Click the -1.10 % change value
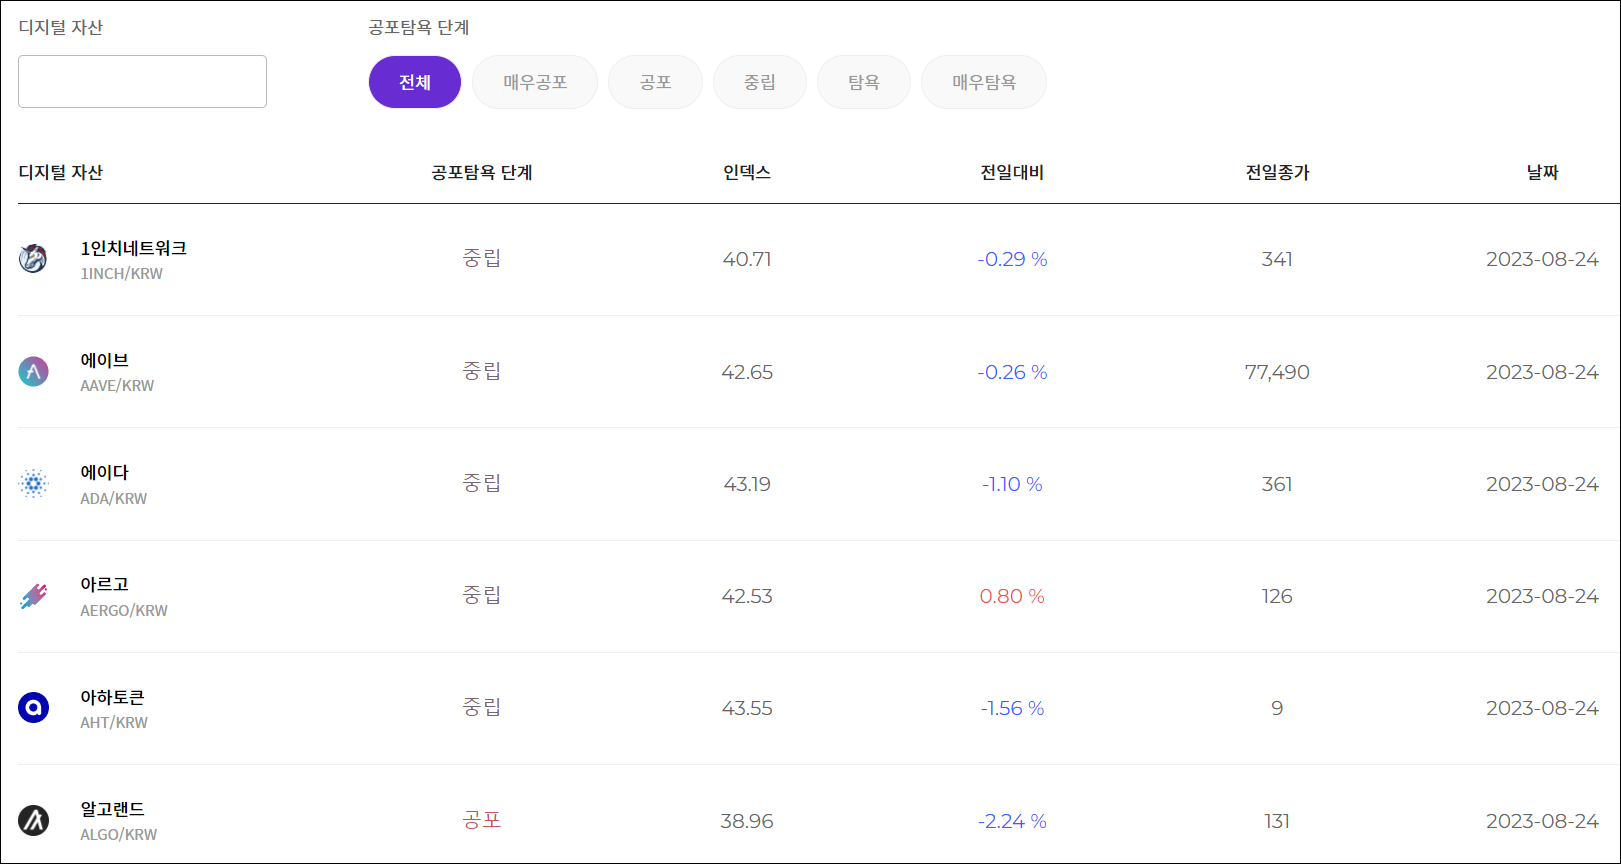The width and height of the screenshot is (1621, 864). 1012,484
